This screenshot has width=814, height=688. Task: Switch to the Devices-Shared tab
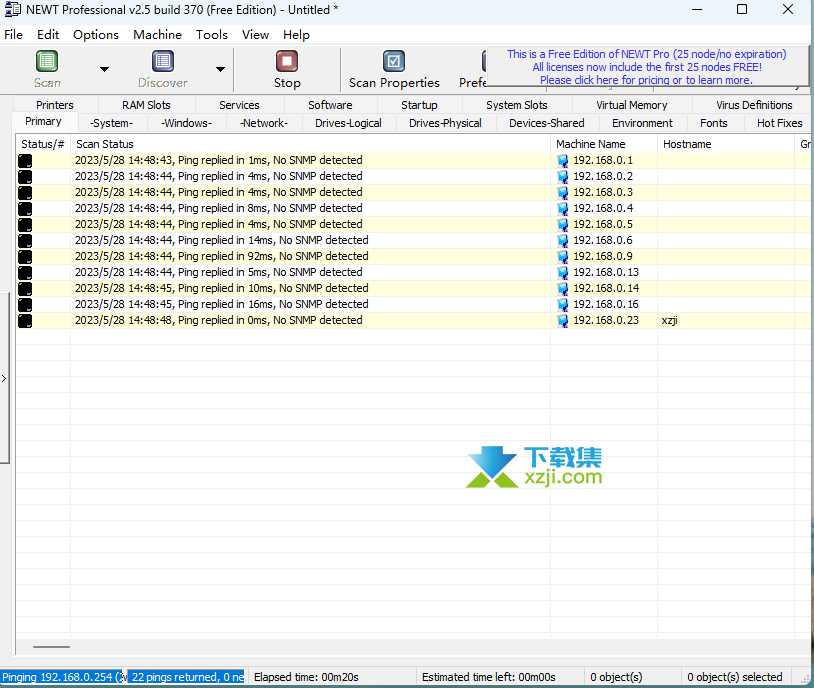547,123
